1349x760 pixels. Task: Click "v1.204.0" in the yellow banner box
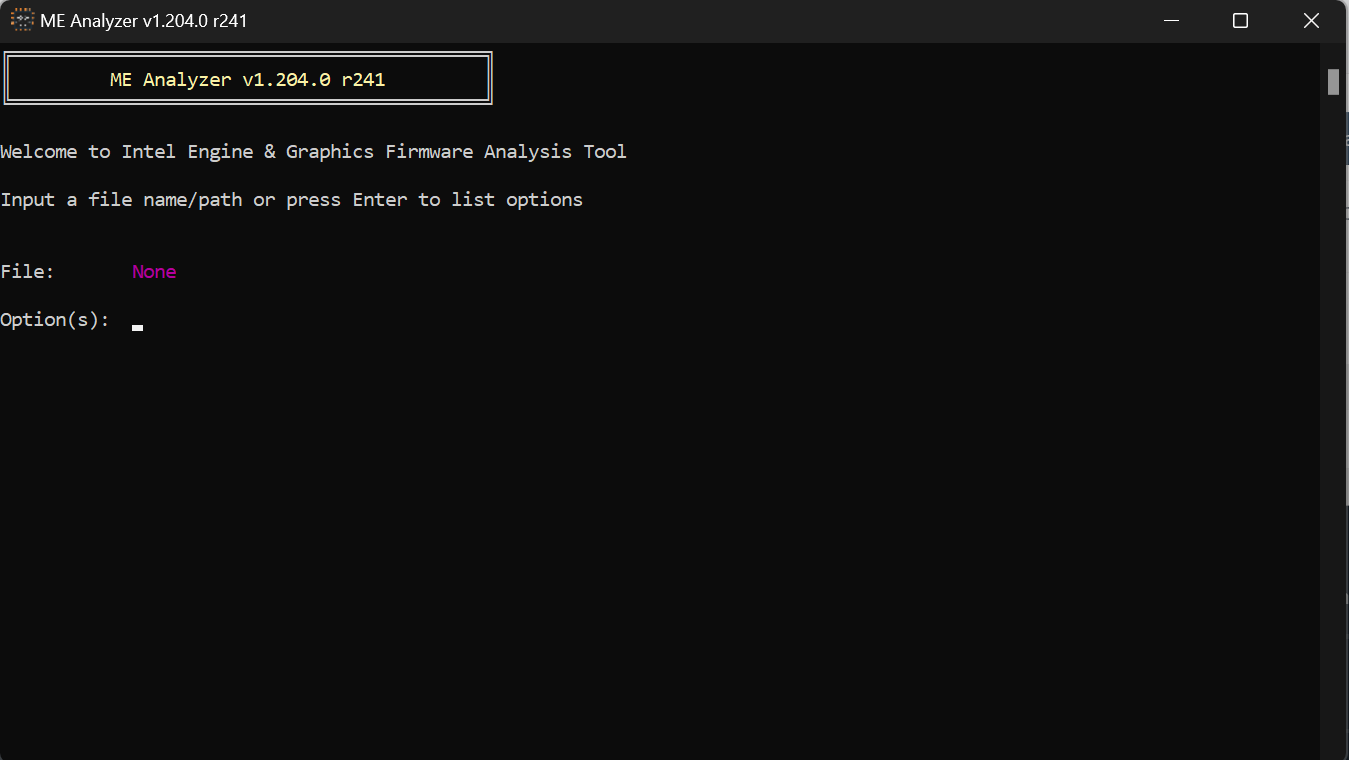point(286,80)
